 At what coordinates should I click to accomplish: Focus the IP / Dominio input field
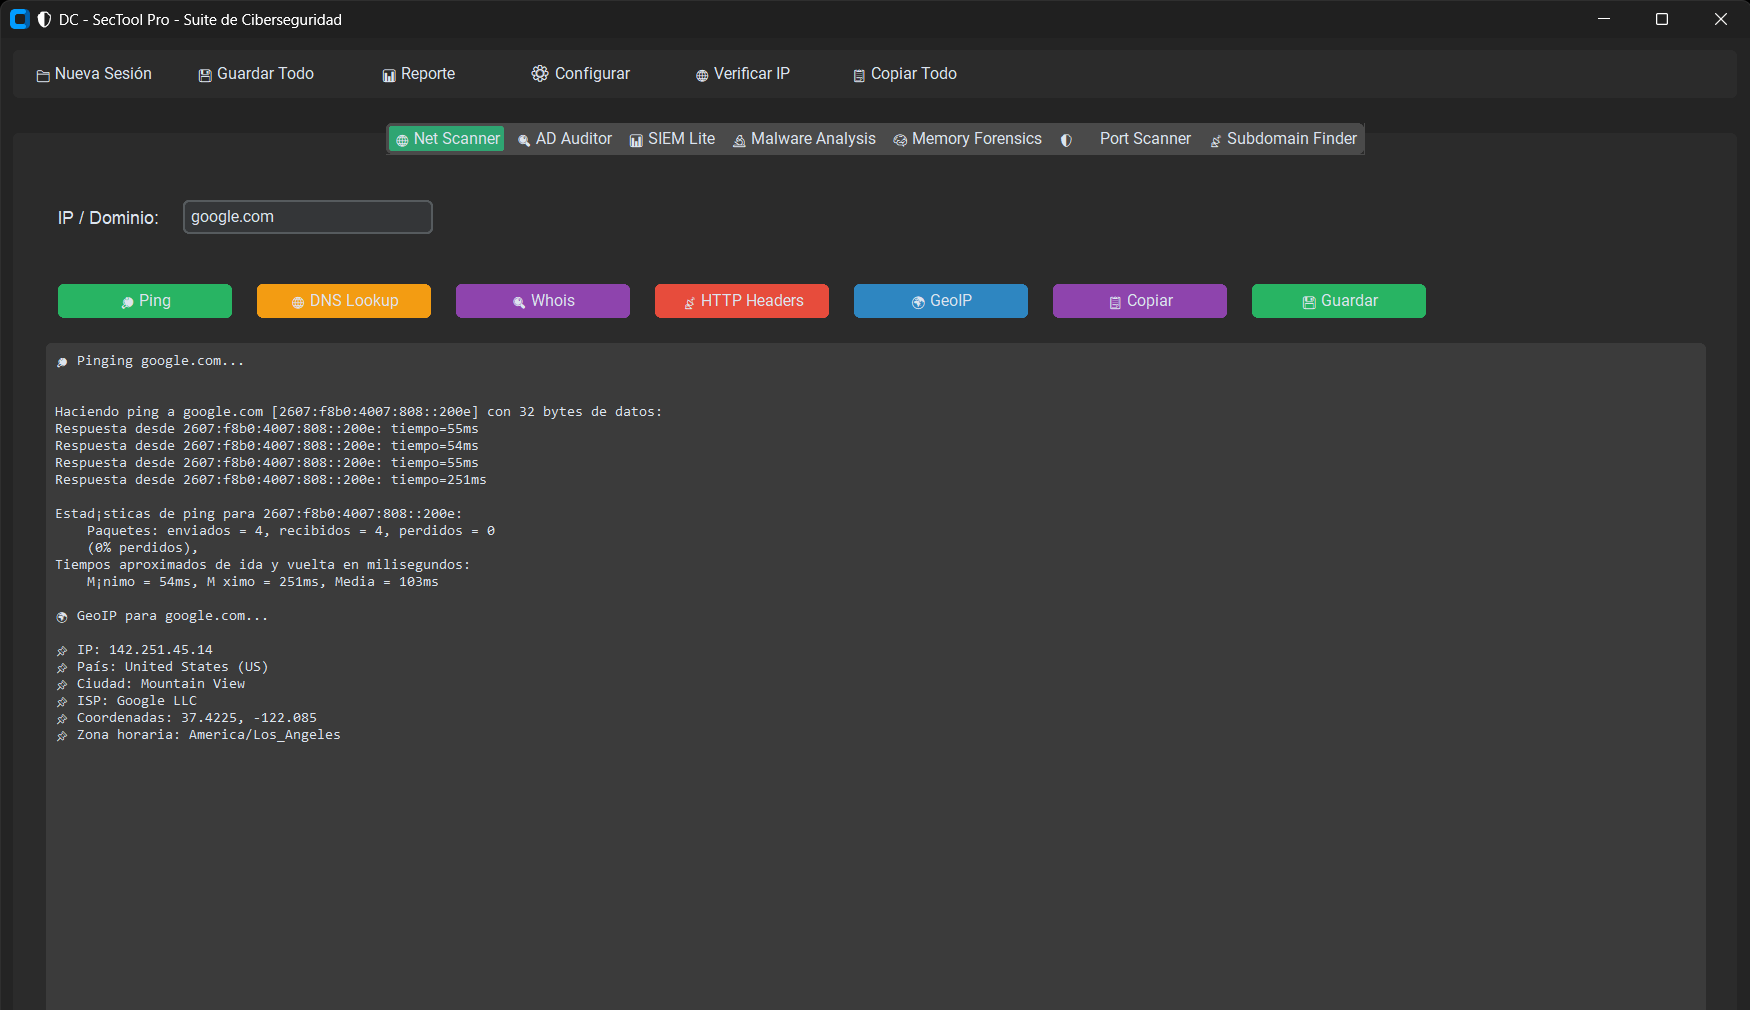coord(308,217)
